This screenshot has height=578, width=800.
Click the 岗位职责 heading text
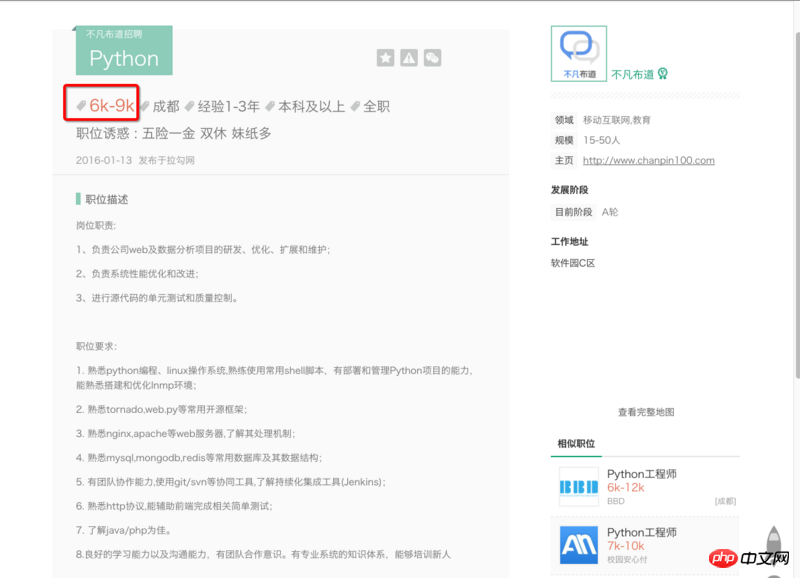[x=96, y=225]
